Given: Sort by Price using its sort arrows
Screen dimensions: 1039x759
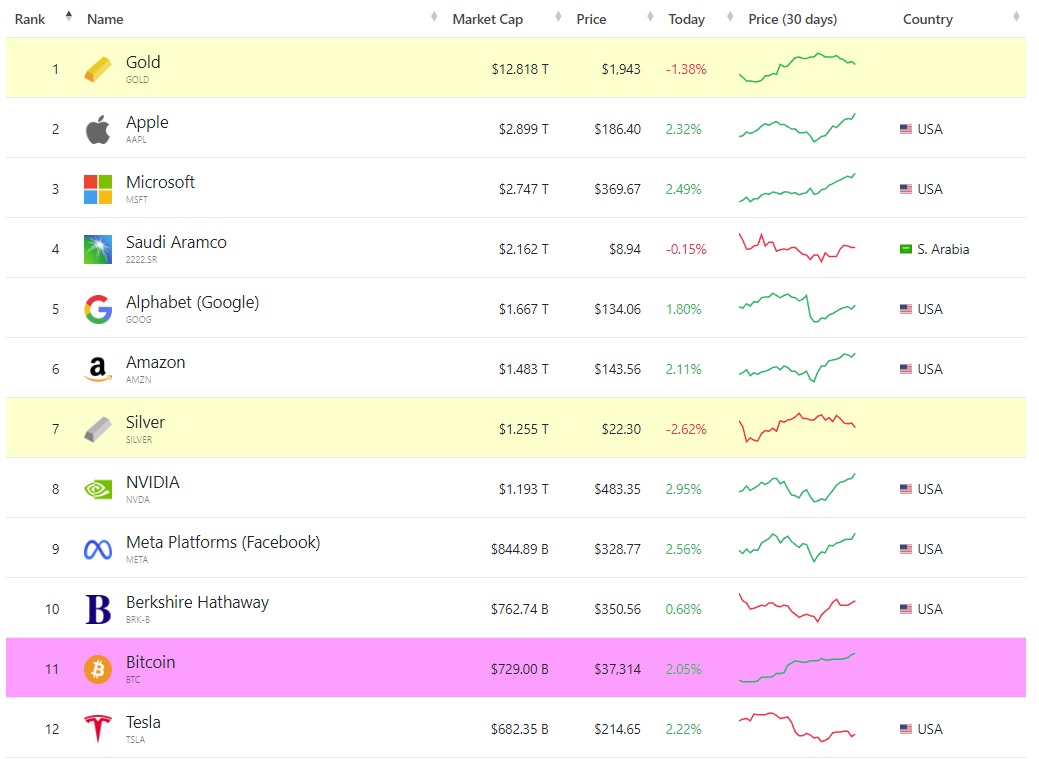Looking at the screenshot, I should click(650, 17).
